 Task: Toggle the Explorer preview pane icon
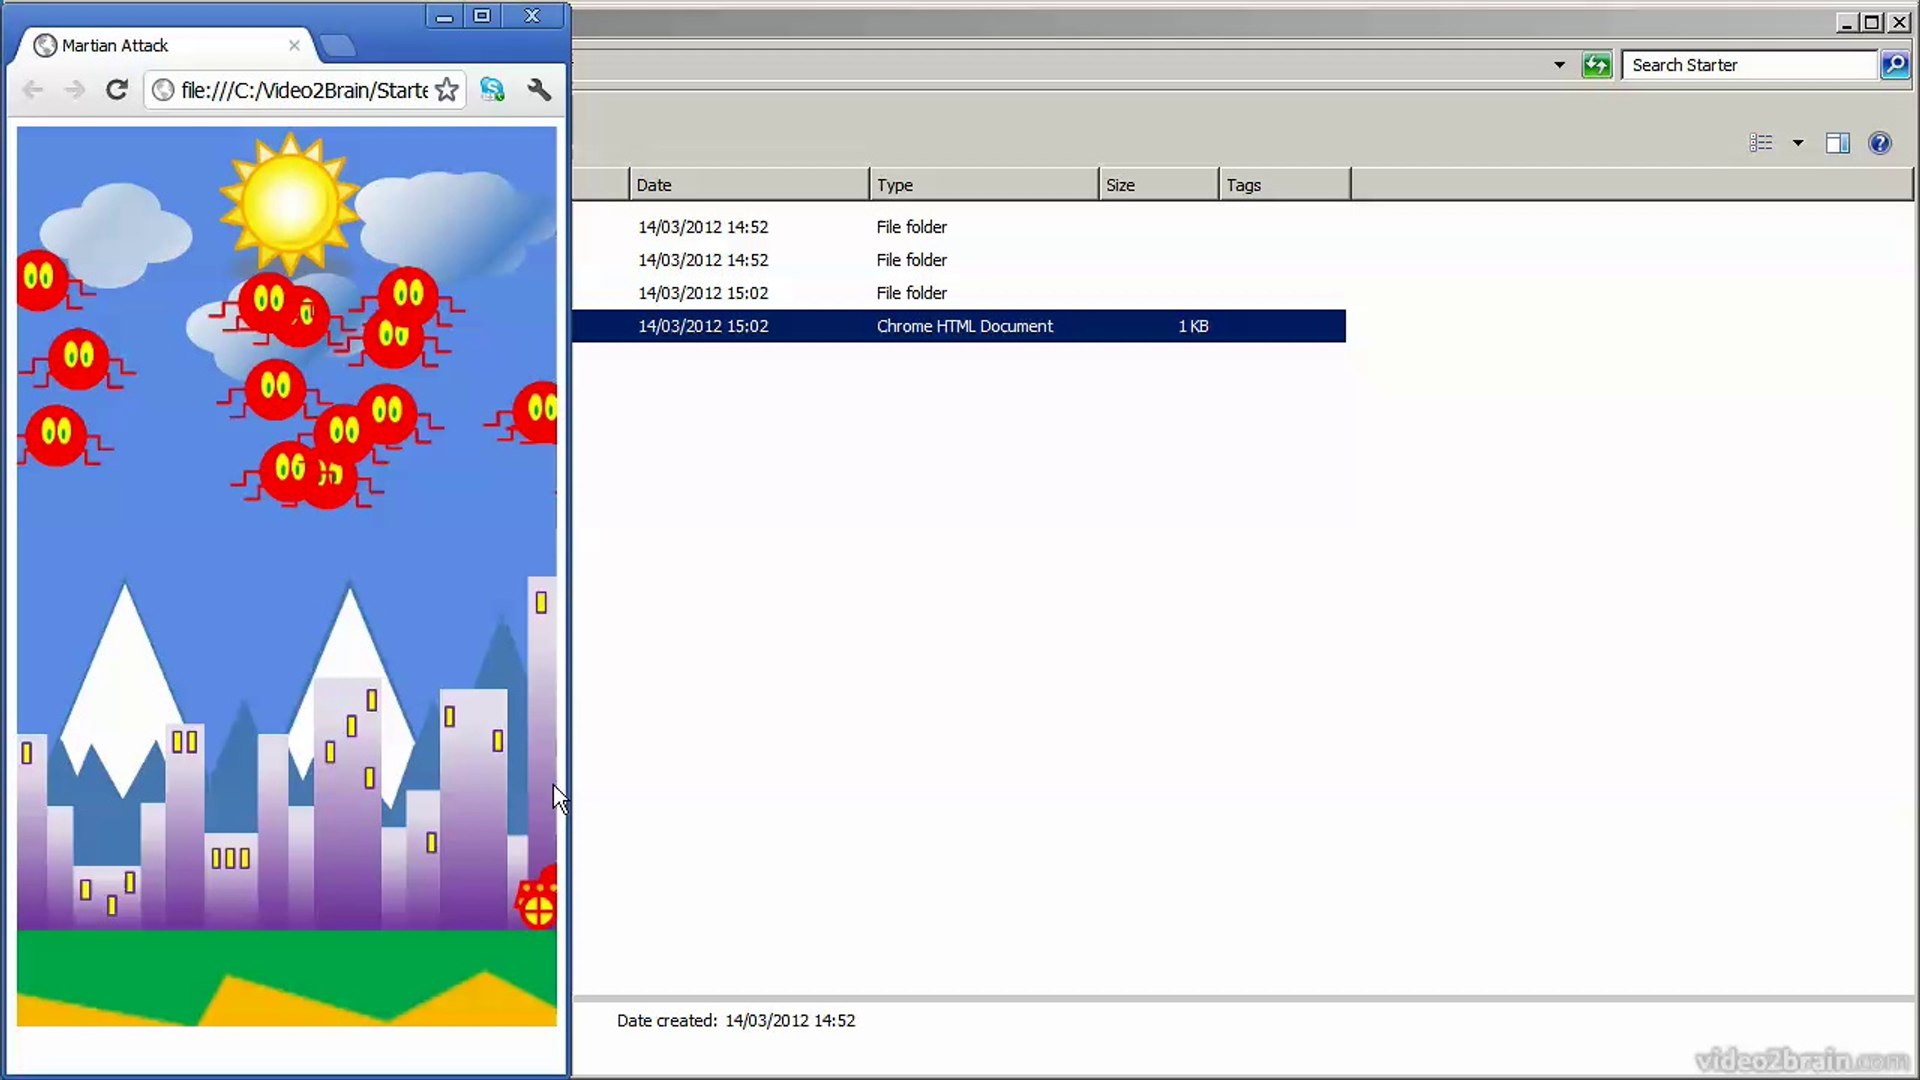1837,143
